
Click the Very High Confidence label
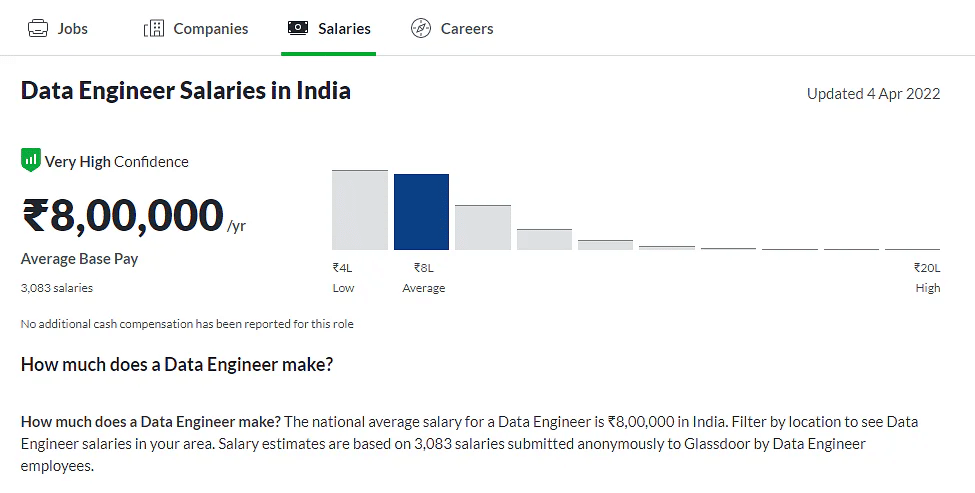[x=116, y=161]
